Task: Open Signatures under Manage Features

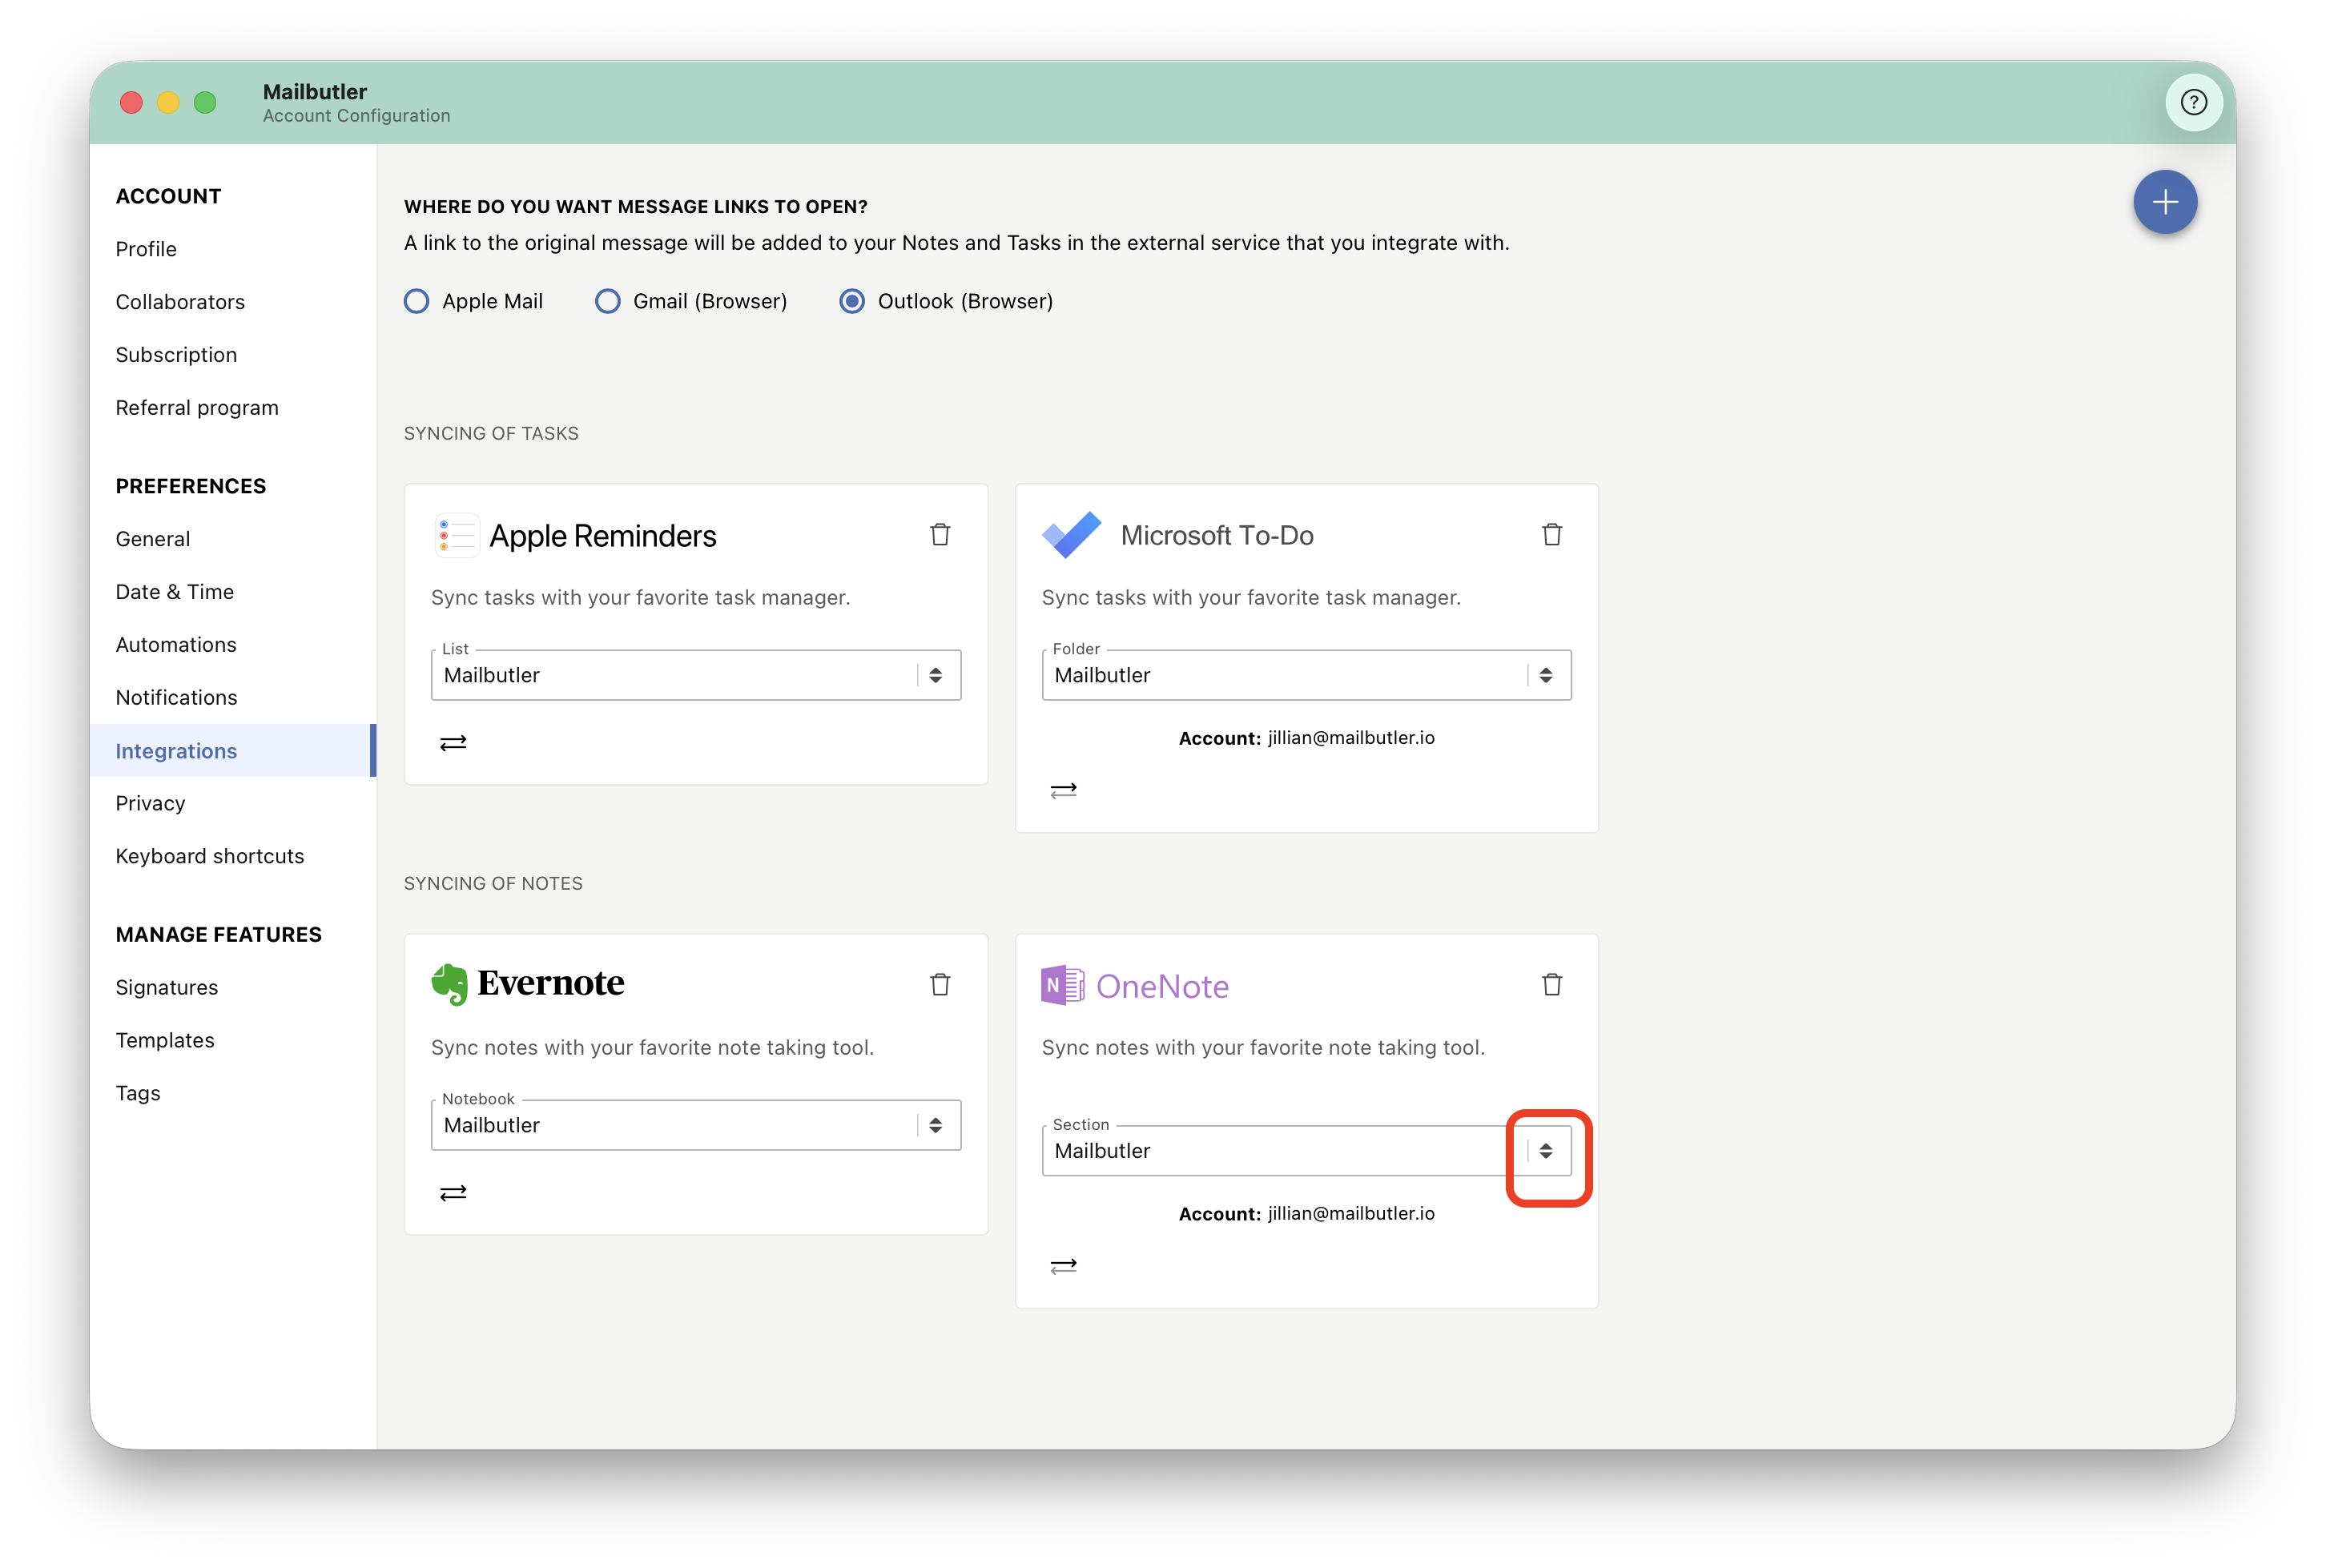Action: coord(167,988)
